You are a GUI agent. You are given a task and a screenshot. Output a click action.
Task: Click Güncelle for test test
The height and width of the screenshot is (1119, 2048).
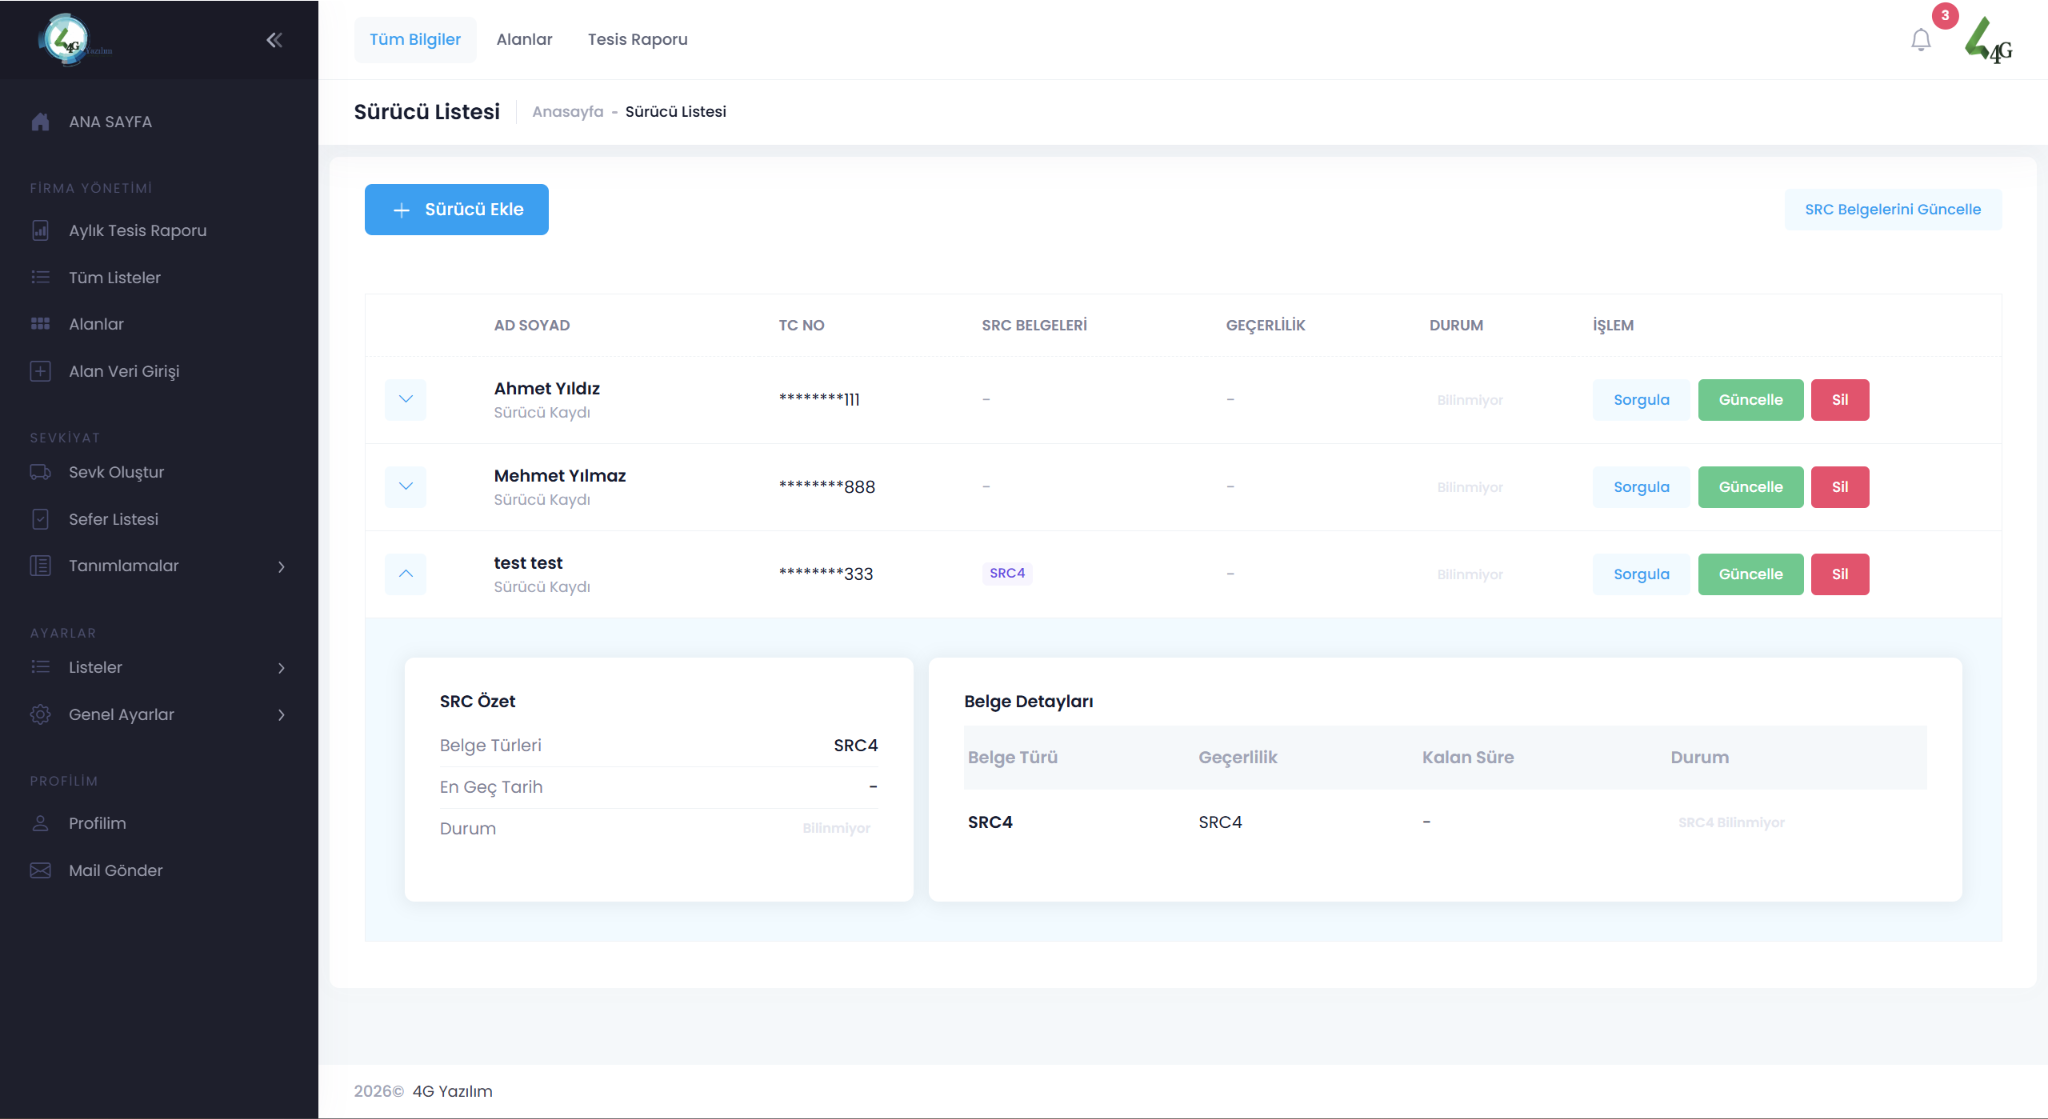[x=1750, y=574]
